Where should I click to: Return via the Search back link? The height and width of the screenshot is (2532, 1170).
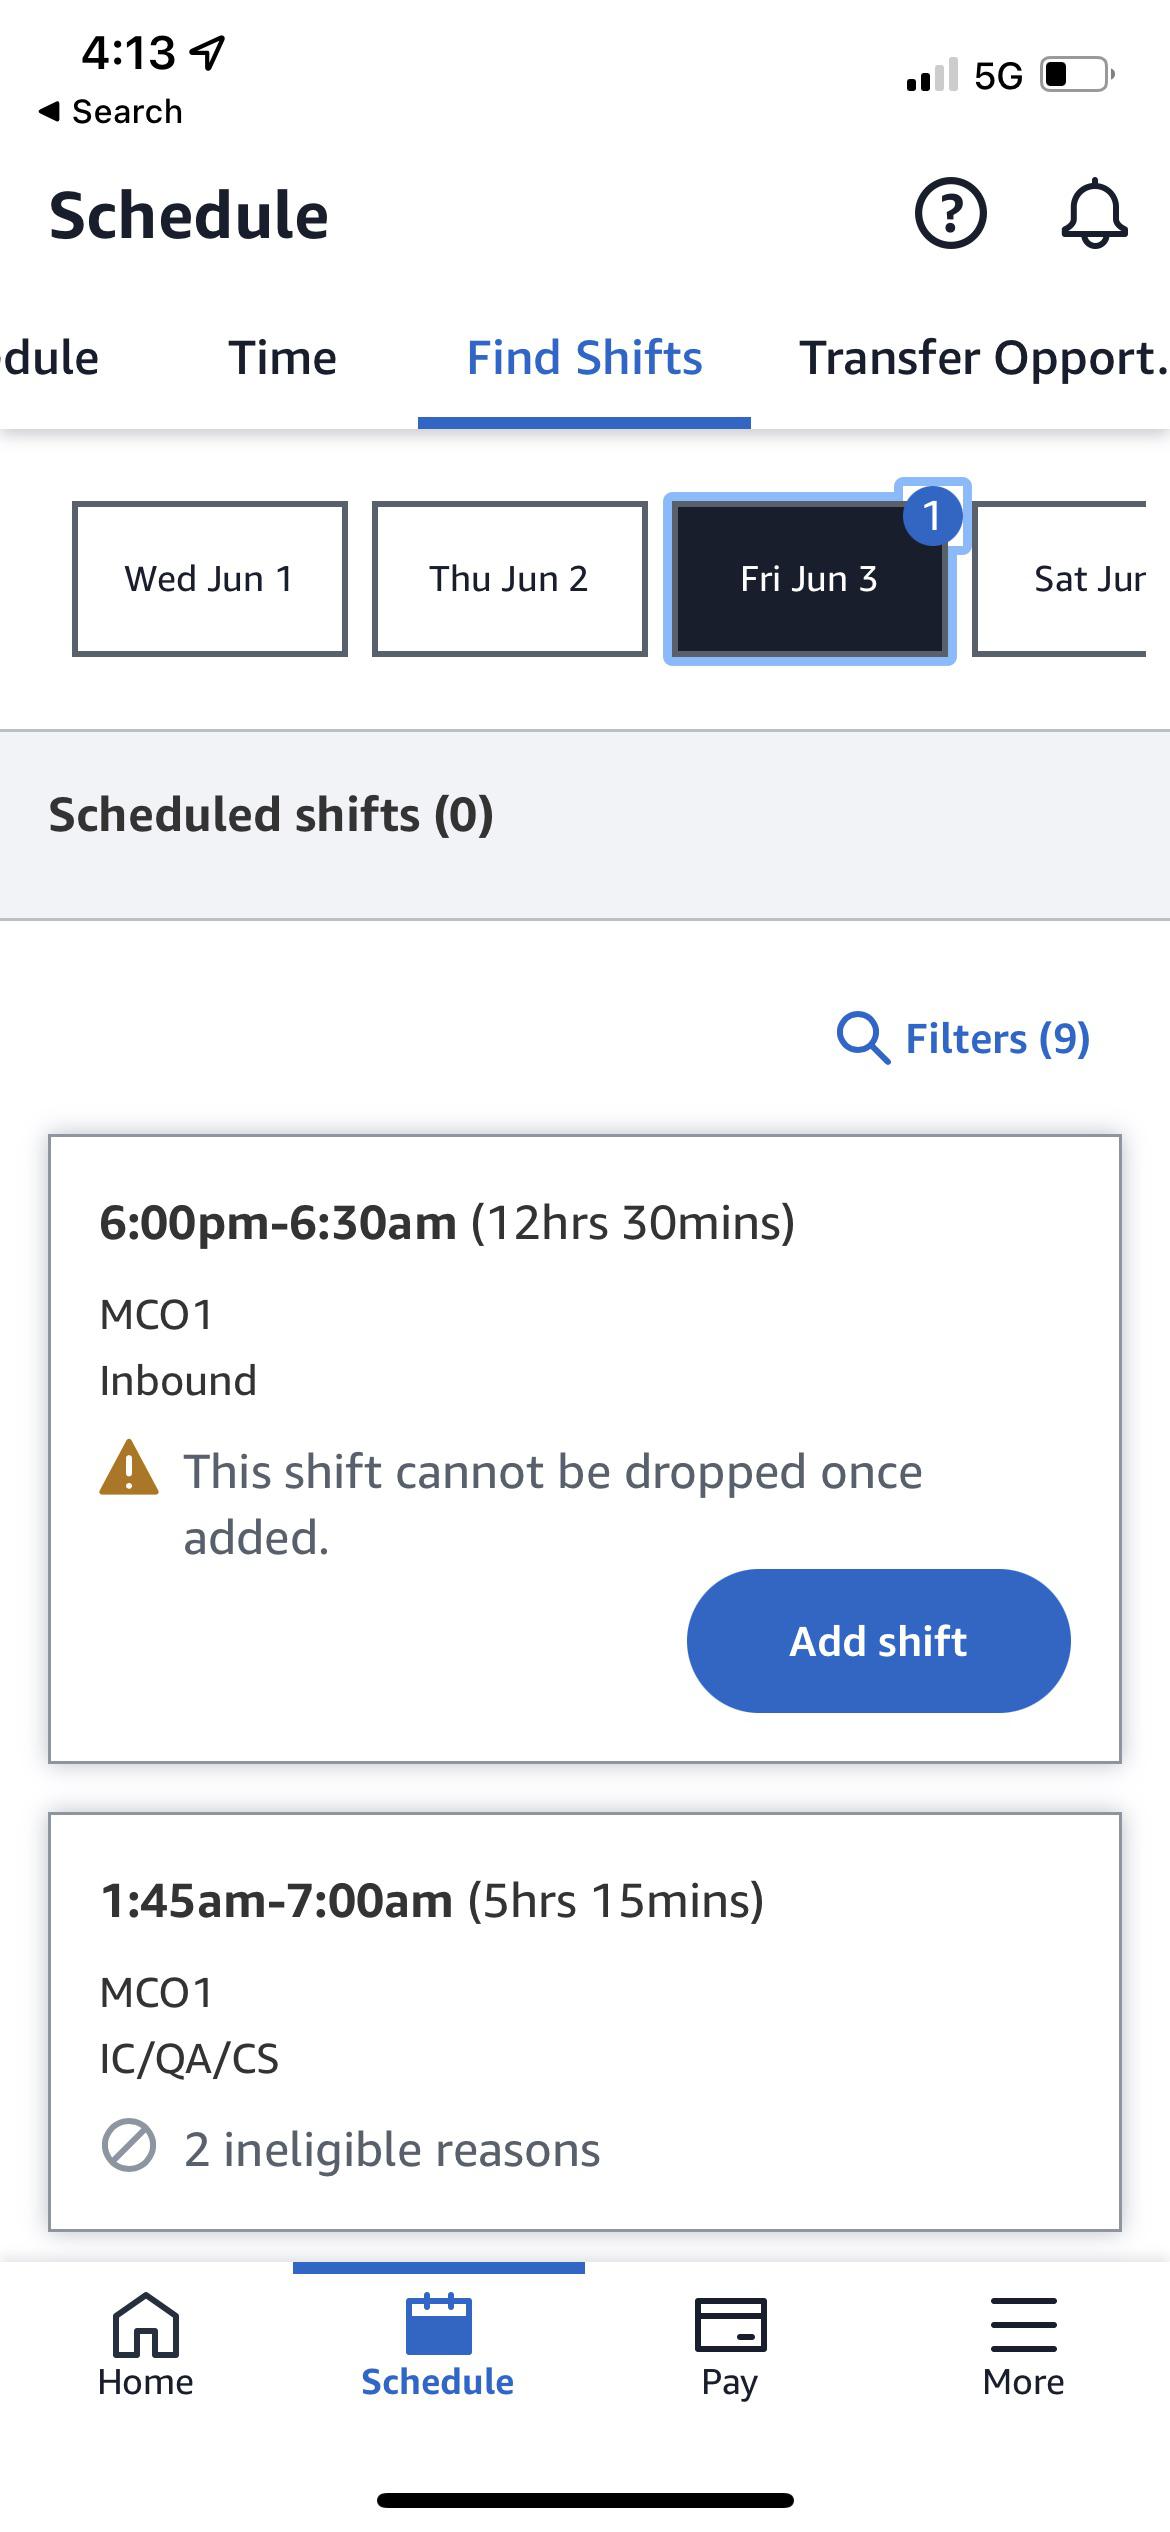tap(108, 110)
